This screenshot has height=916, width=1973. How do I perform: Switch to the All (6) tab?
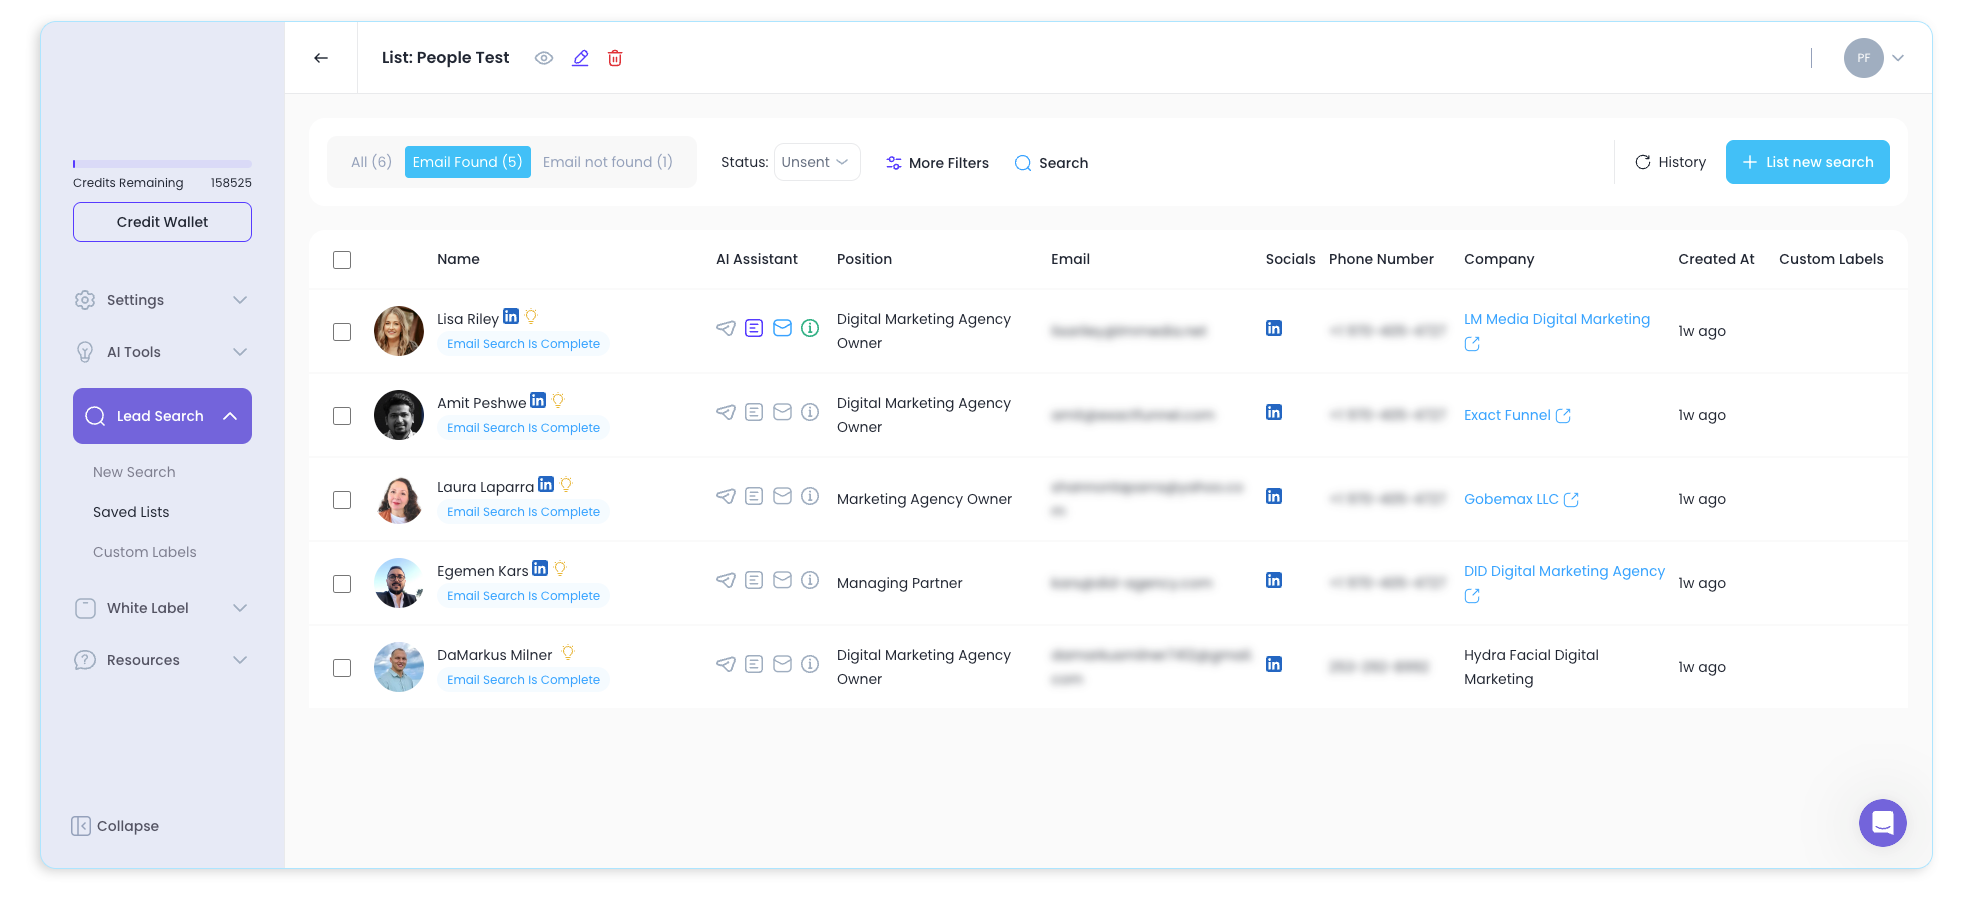pyautogui.click(x=371, y=162)
